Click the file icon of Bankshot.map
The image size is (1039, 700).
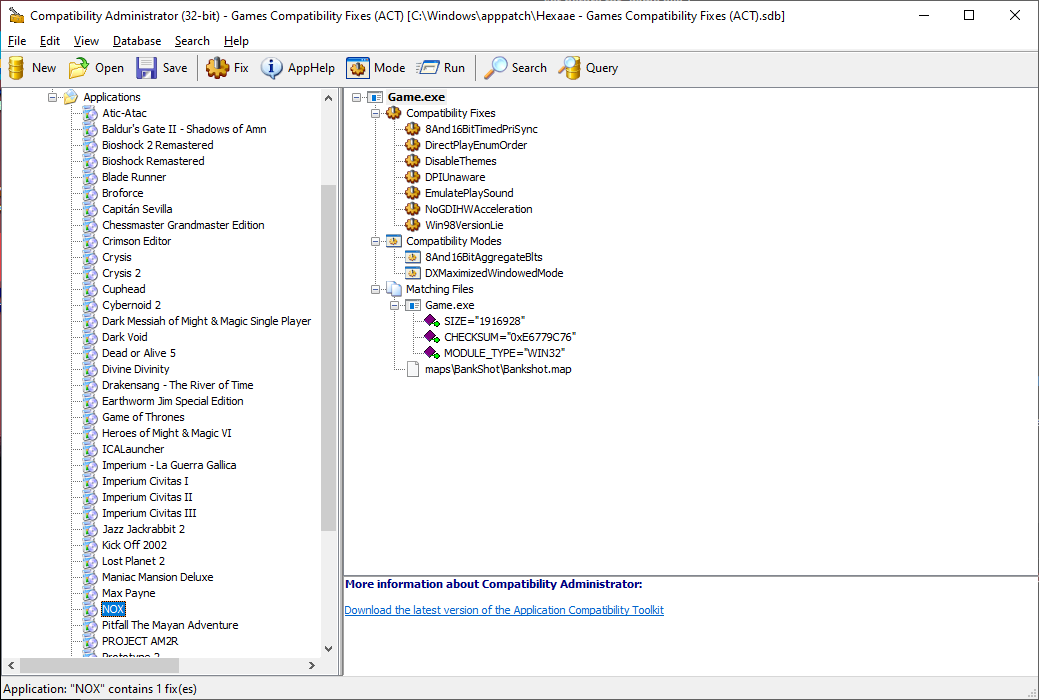coord(412,369)
